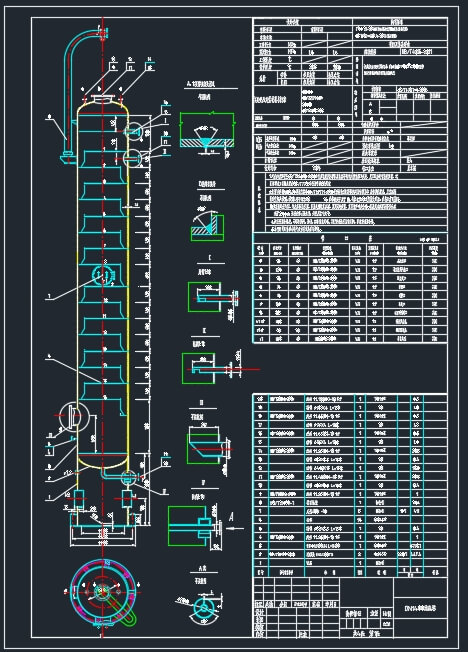Click the V-groove butt weld detail view
468x652 pixels.
tap(208, 133)
